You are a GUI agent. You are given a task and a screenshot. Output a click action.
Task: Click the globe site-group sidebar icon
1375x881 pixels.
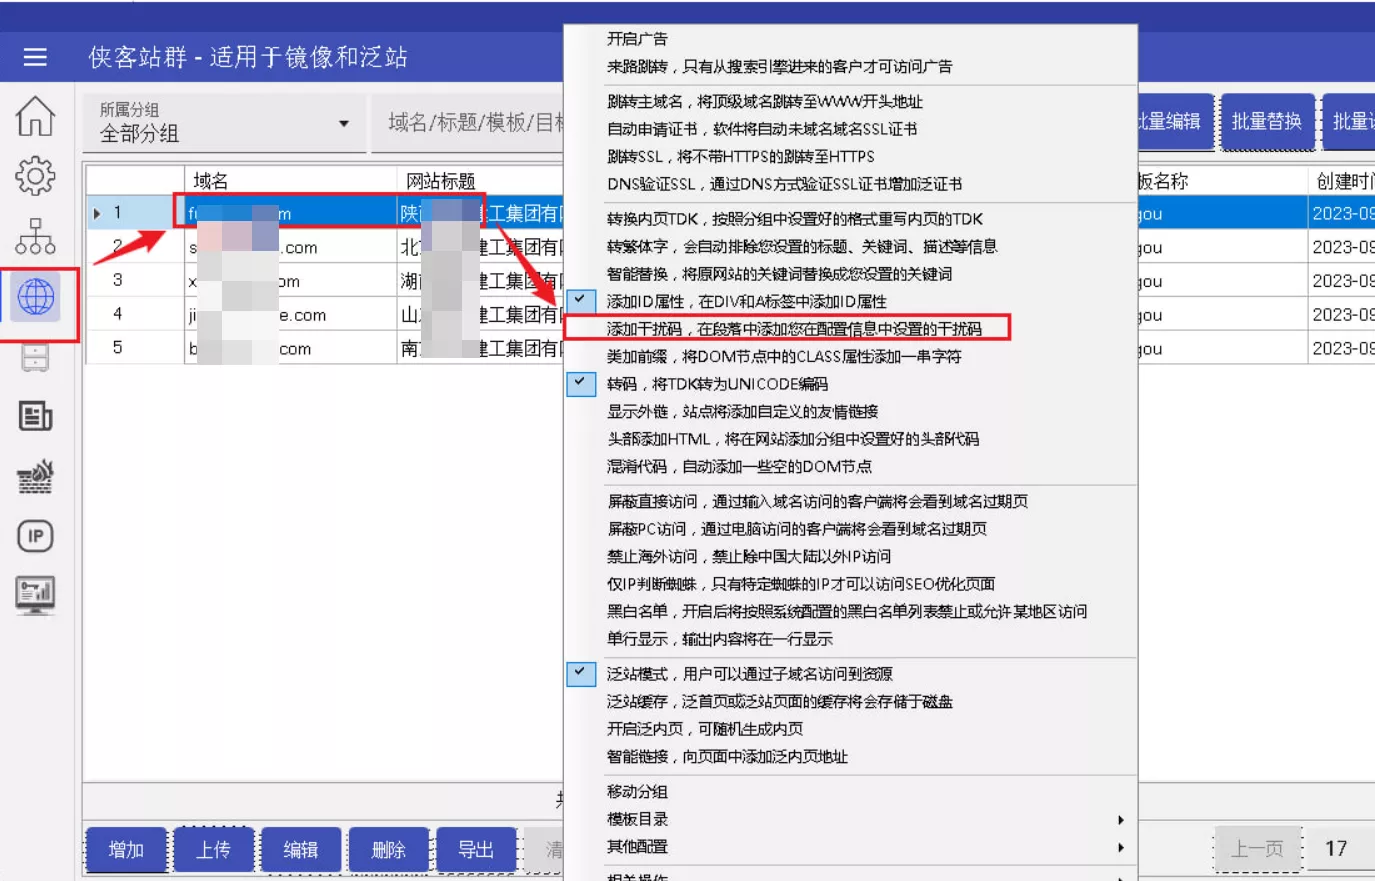(36, 297)
